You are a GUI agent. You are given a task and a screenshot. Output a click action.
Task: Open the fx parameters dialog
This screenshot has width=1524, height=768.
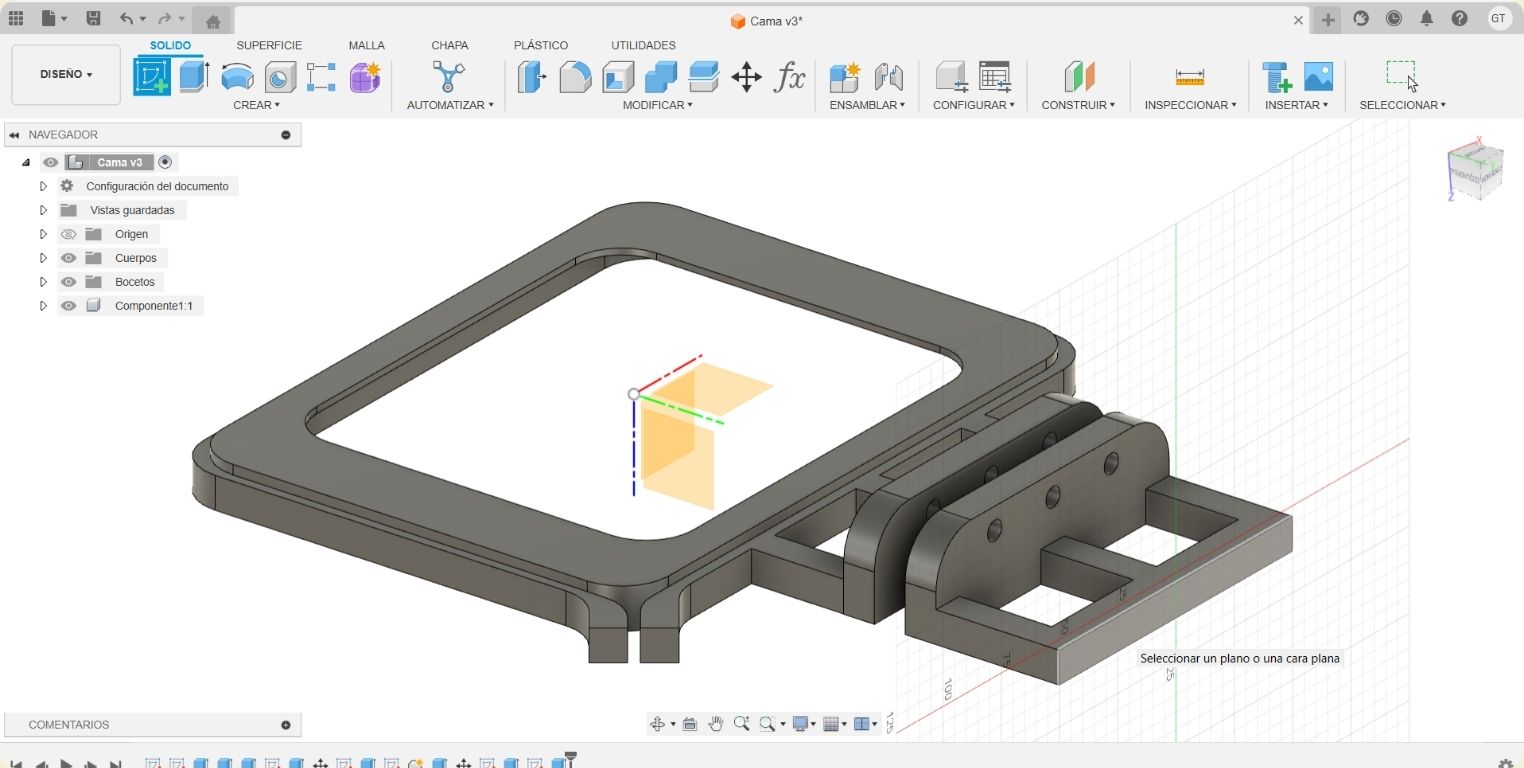789,77
